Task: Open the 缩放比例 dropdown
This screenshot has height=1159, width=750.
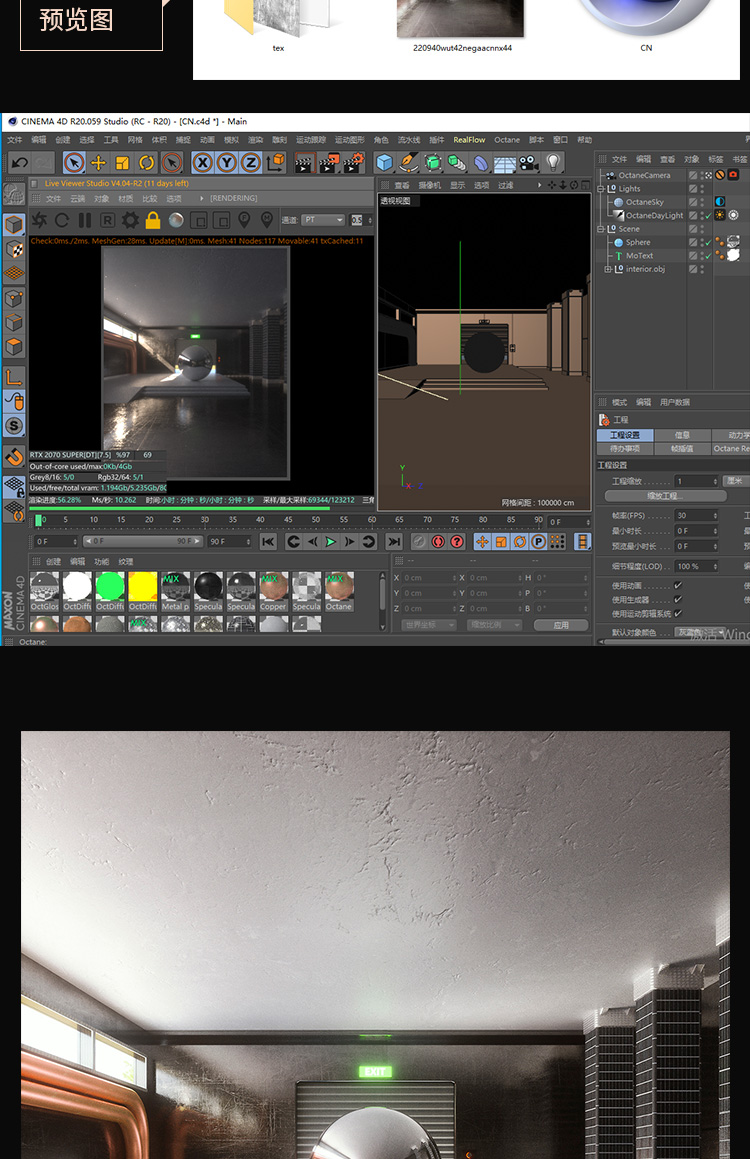Action: coord(495,625)
